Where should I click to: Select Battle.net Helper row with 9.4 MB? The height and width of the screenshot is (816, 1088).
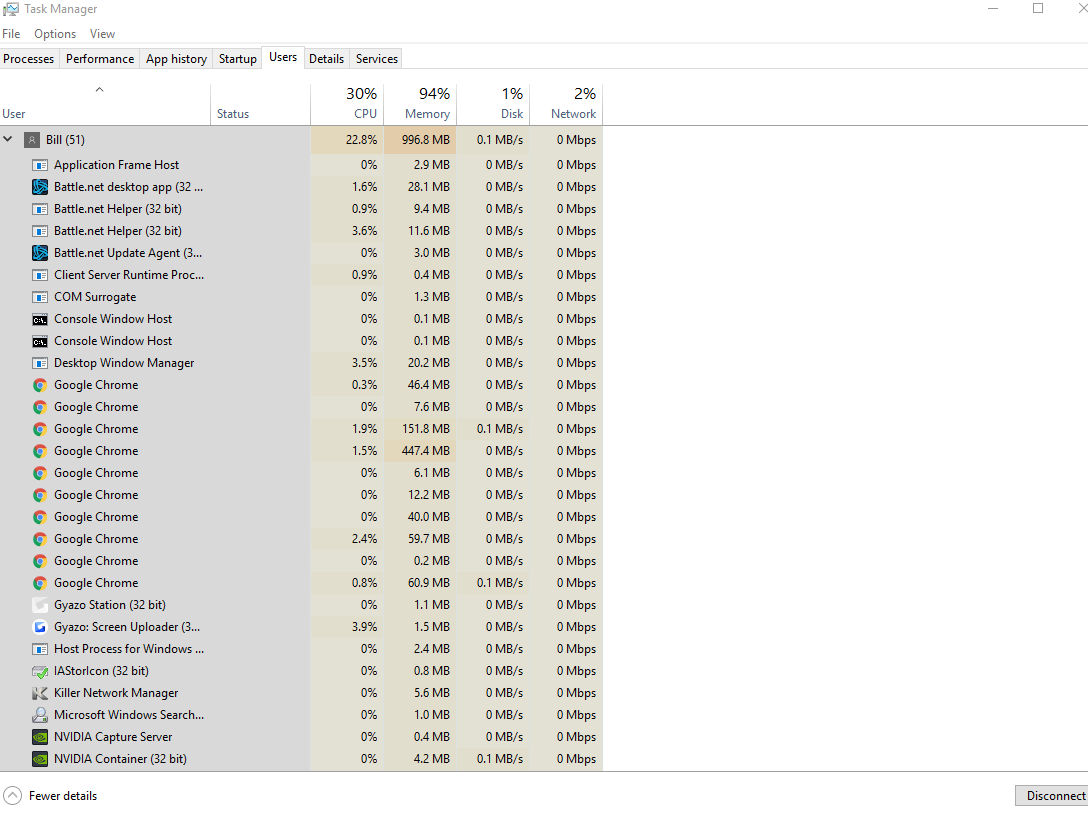point(301,209)
